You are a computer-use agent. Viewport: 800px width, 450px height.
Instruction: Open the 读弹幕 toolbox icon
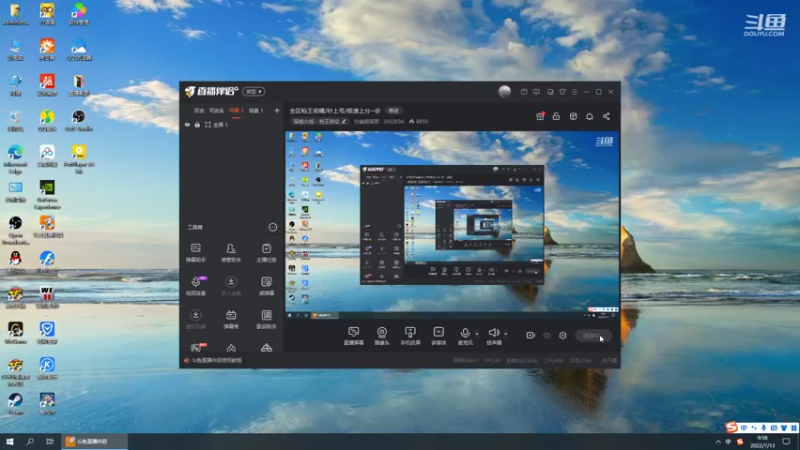tap(266, 286)
